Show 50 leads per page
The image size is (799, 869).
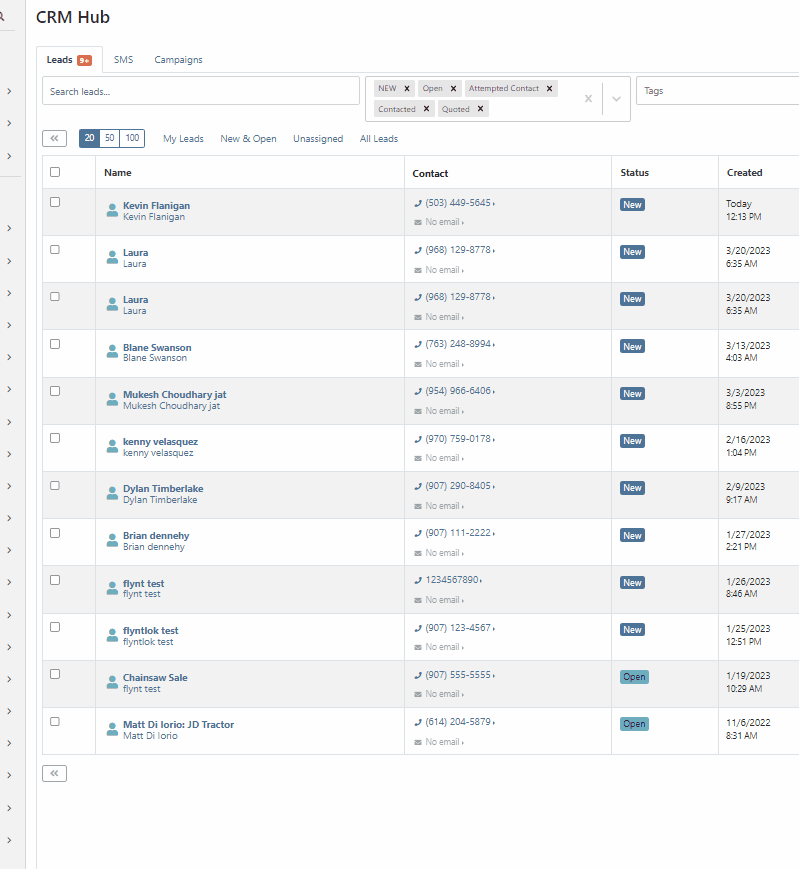(110, 138)
